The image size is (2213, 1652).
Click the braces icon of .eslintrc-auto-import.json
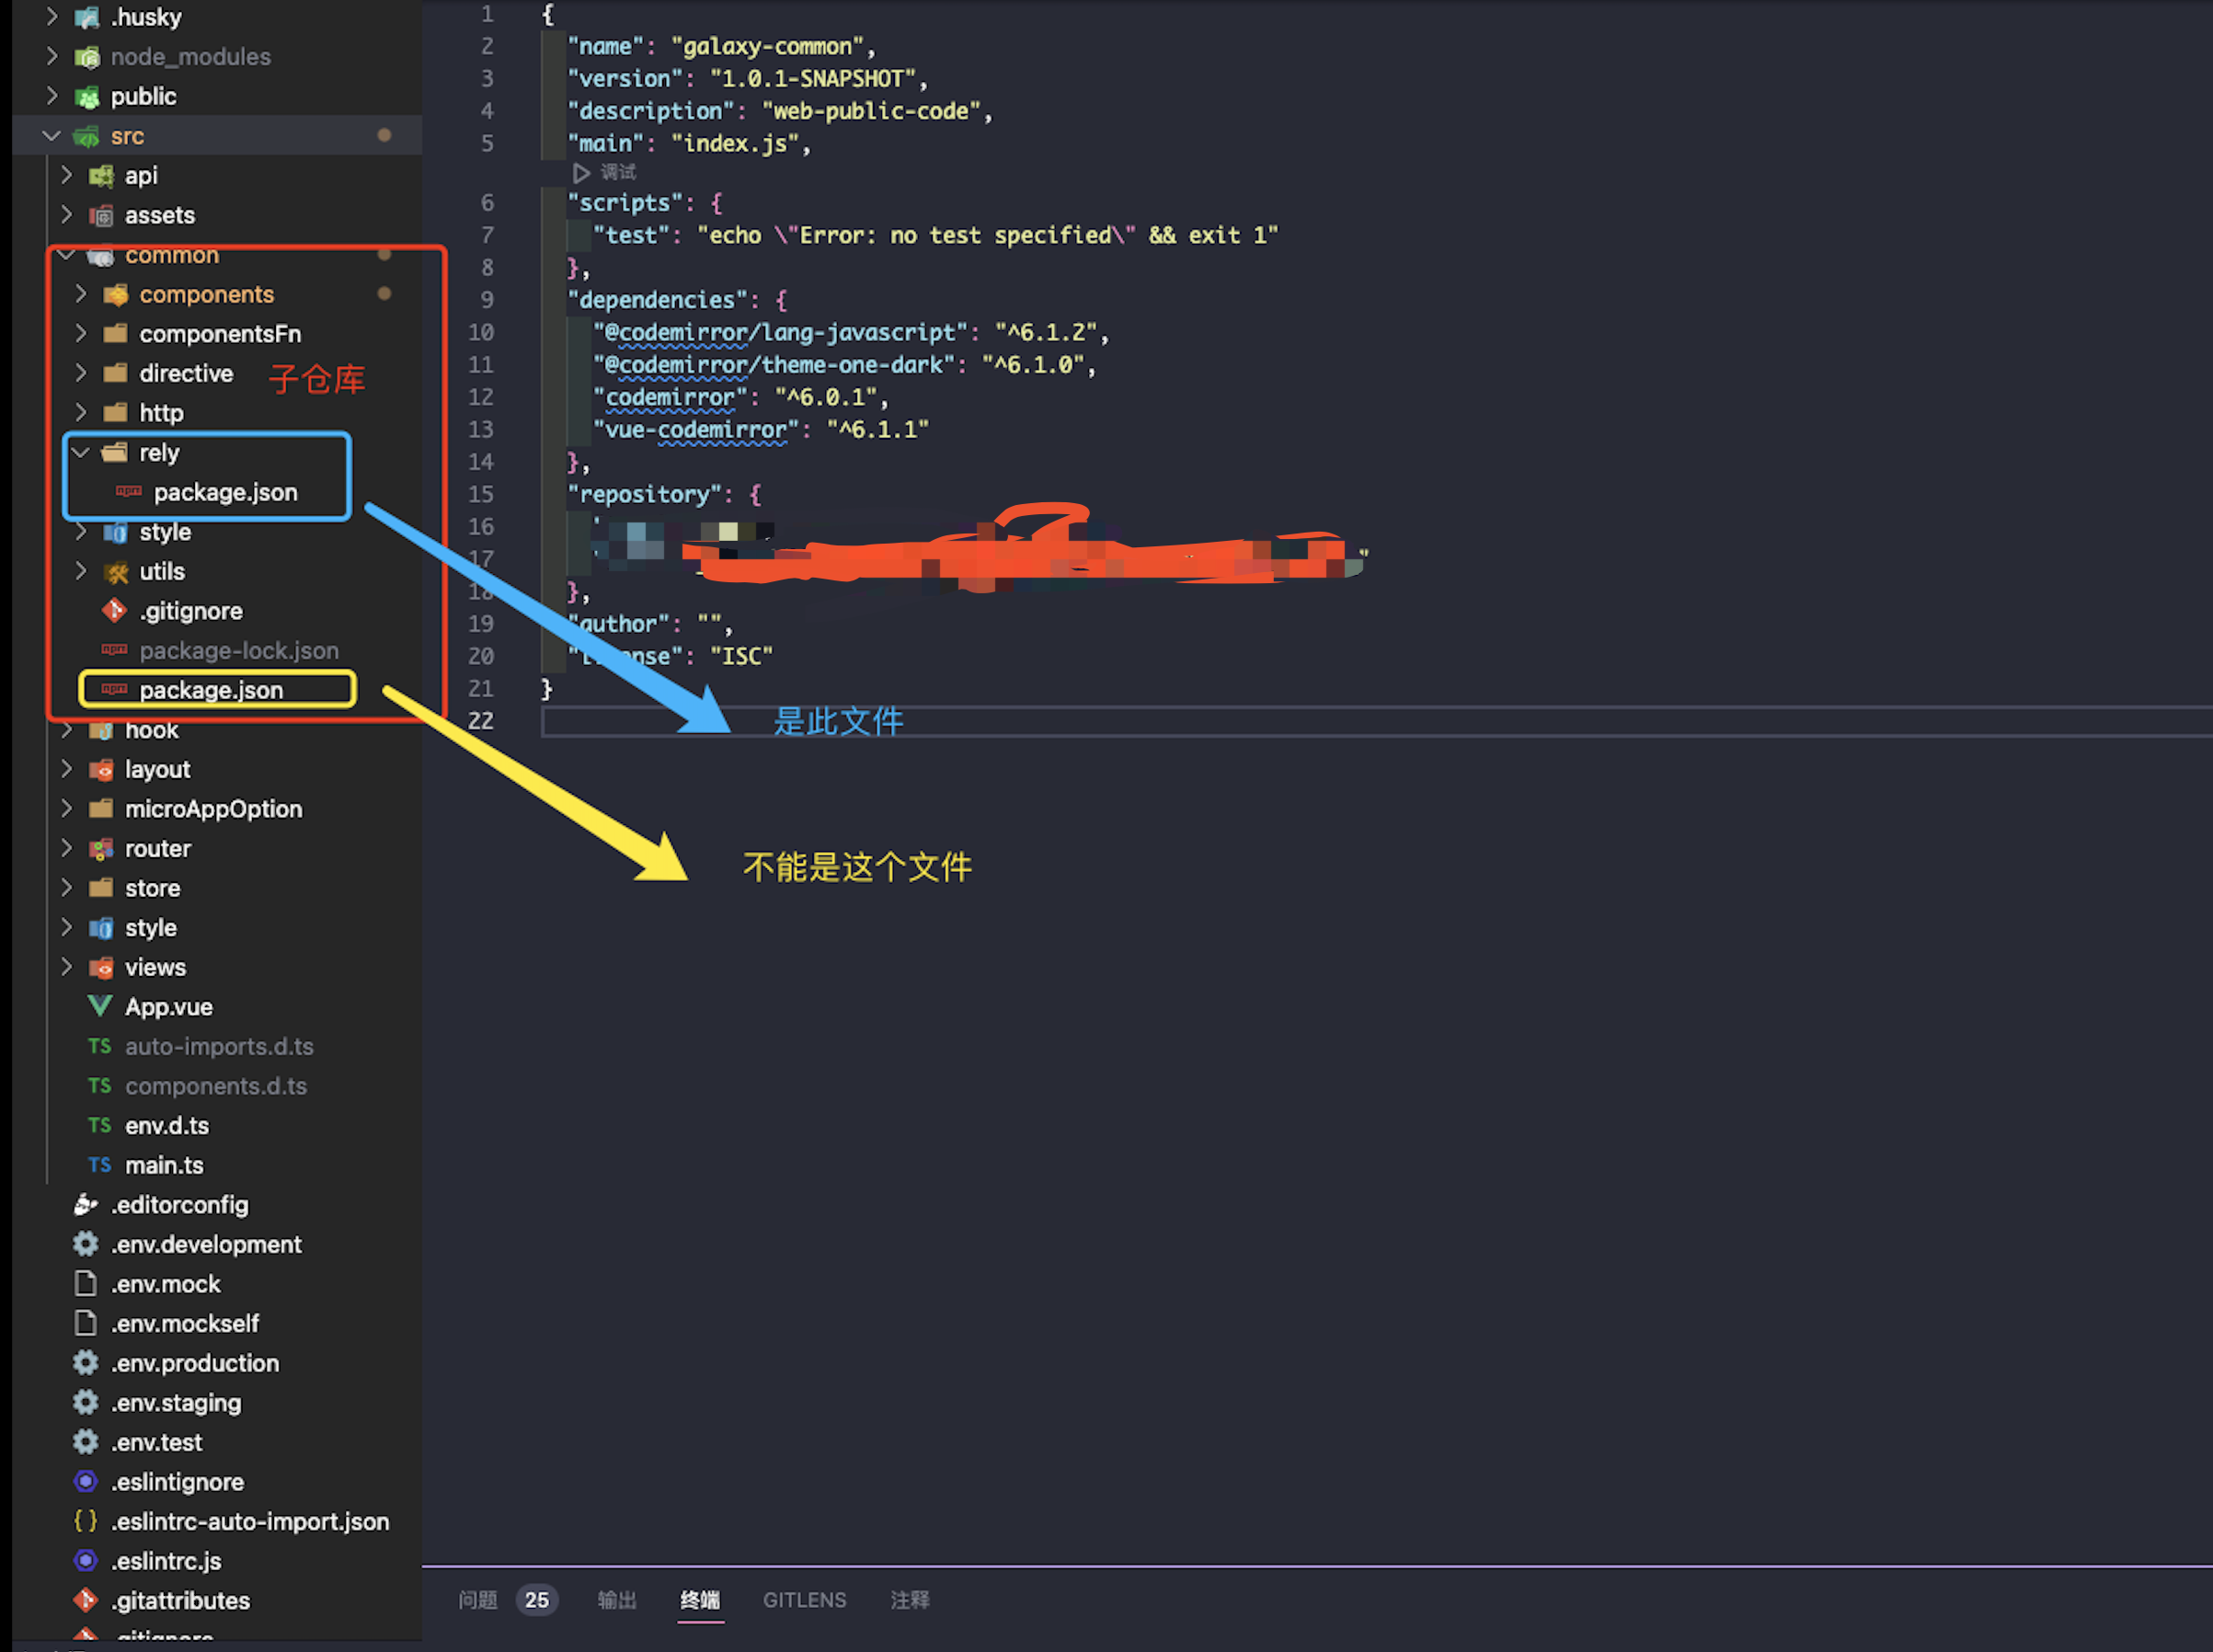coord(86,1521)
